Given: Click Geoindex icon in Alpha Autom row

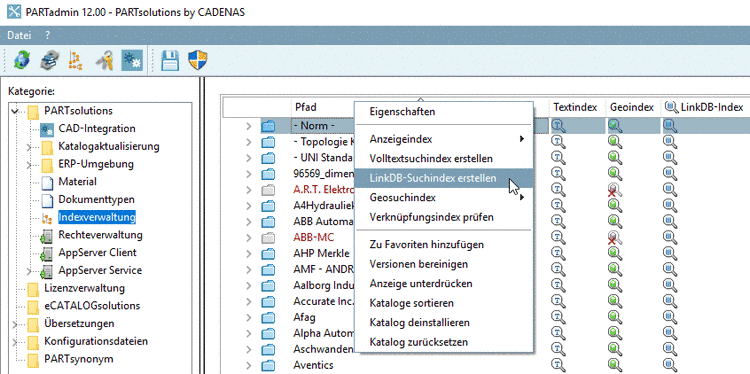Looking at the screenshot, I should (x=615, y=333).
